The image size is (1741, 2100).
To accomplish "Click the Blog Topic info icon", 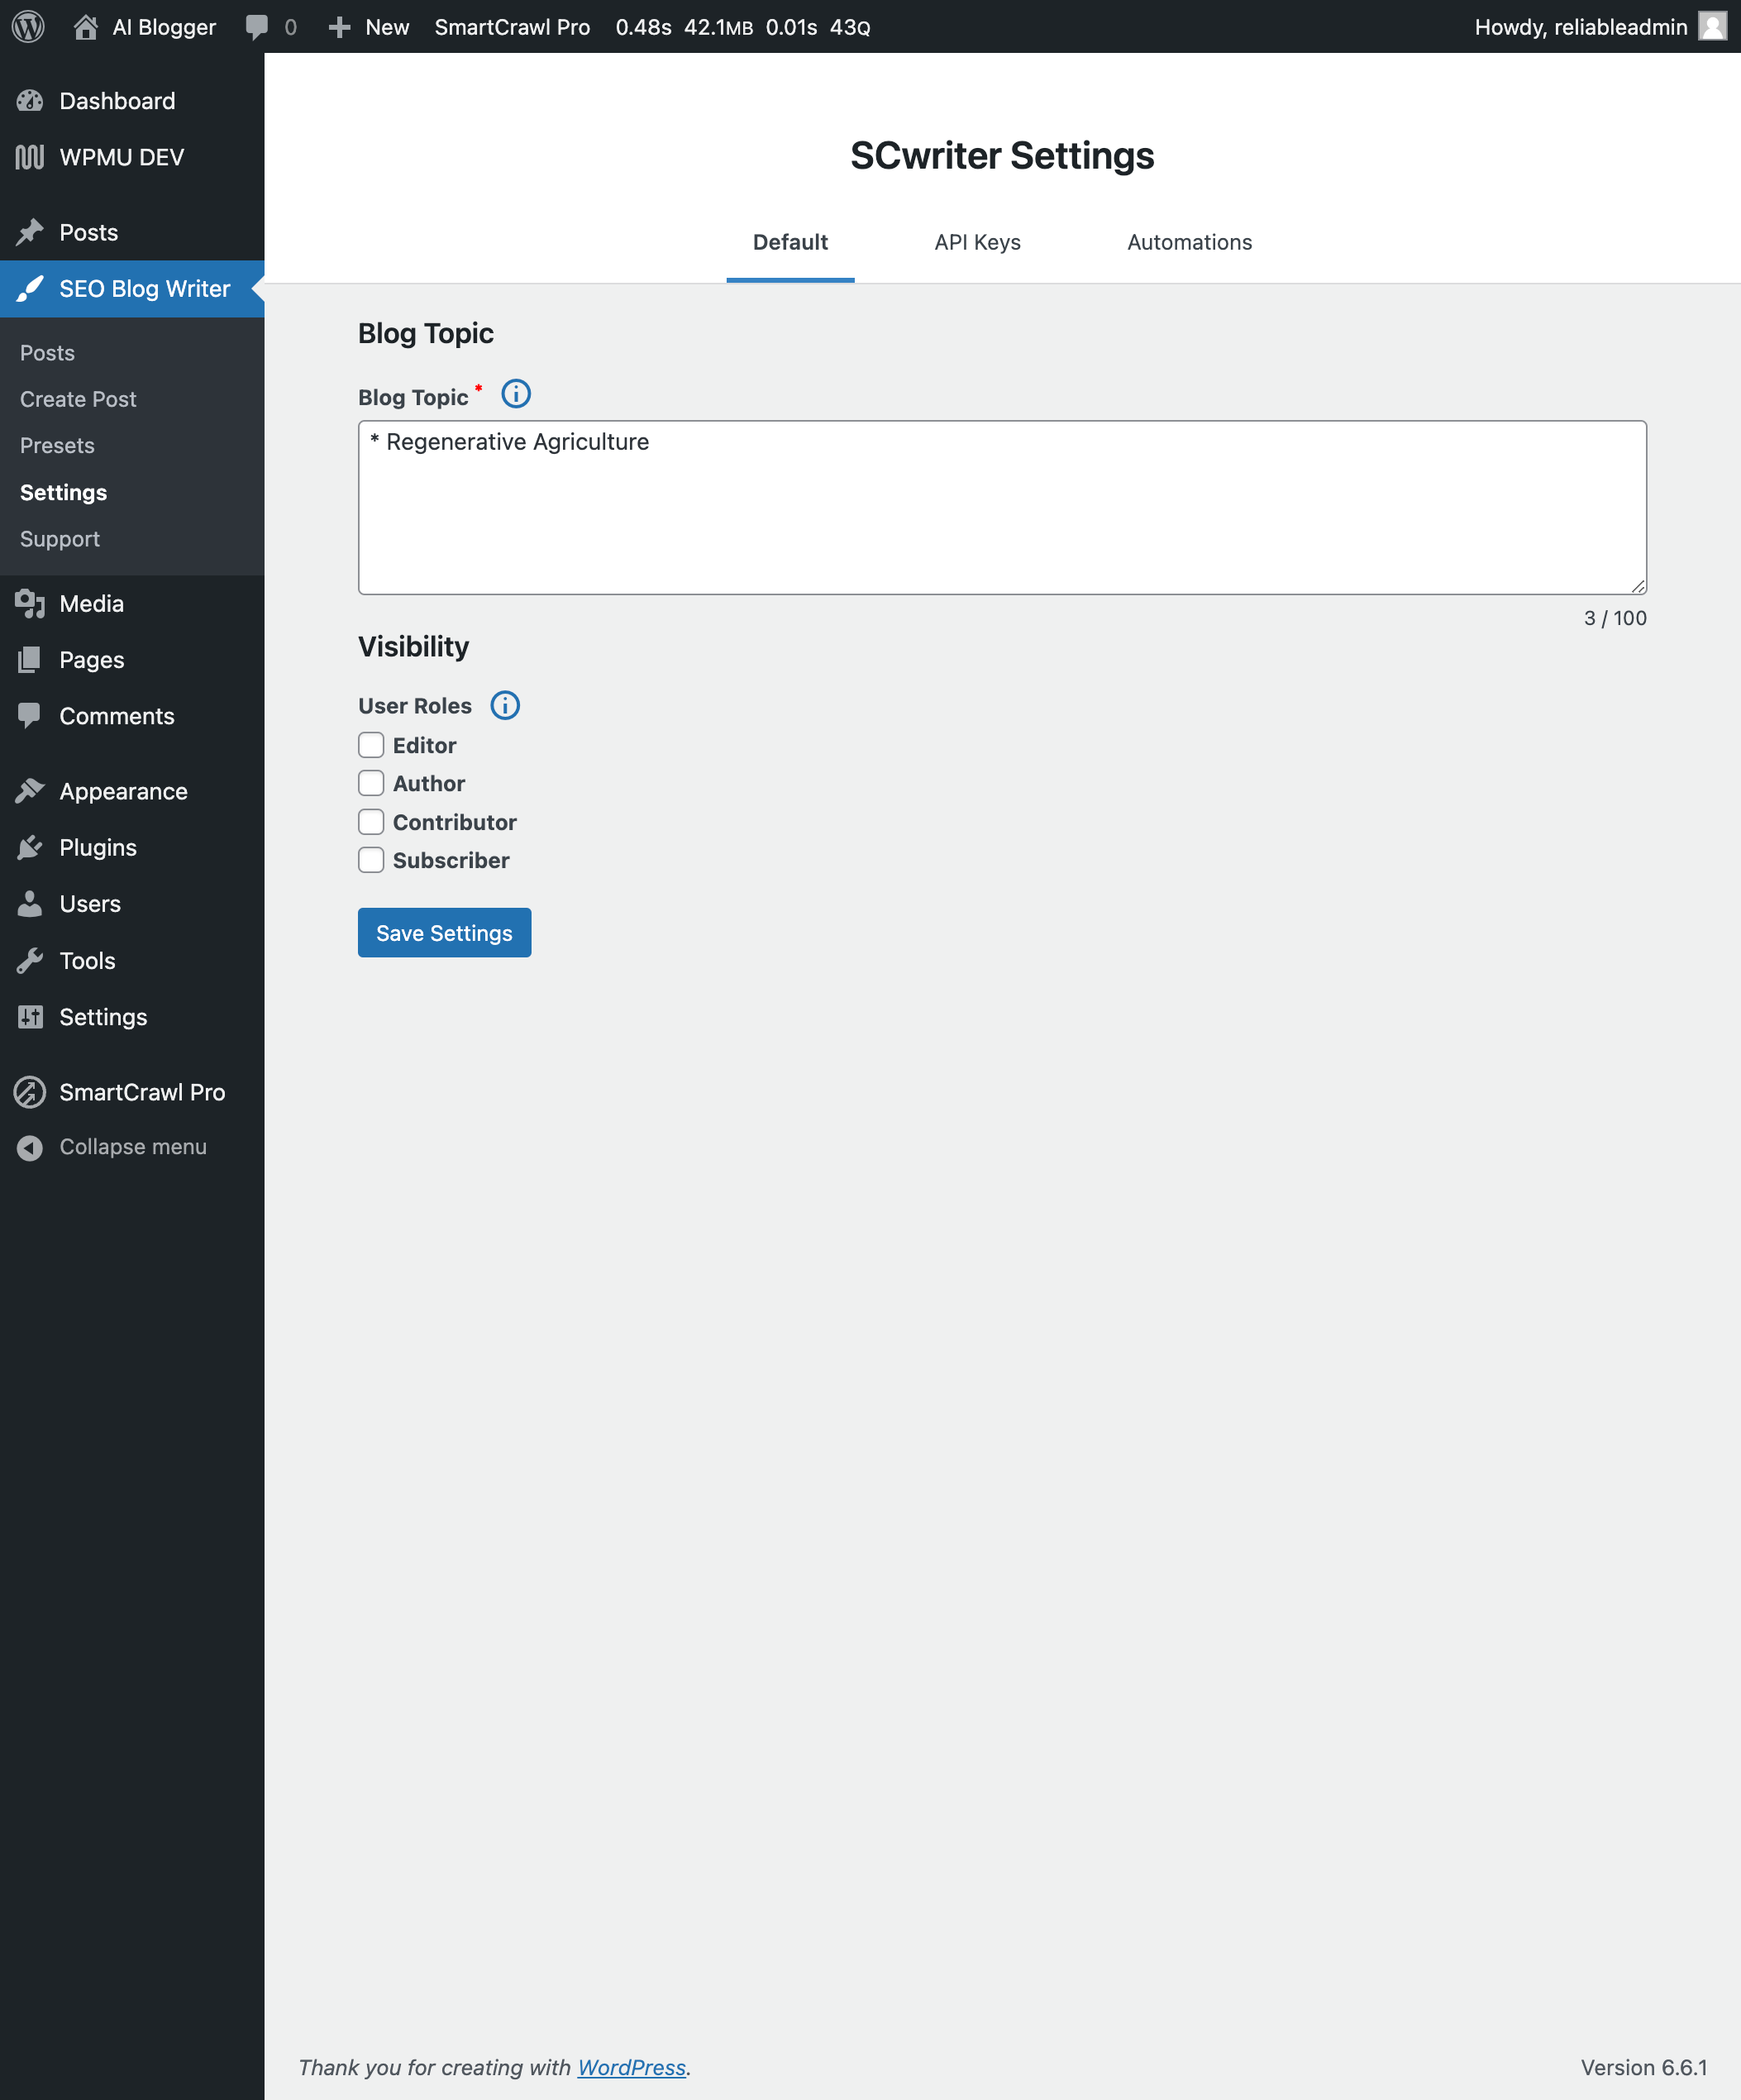I will pos(516,394).
